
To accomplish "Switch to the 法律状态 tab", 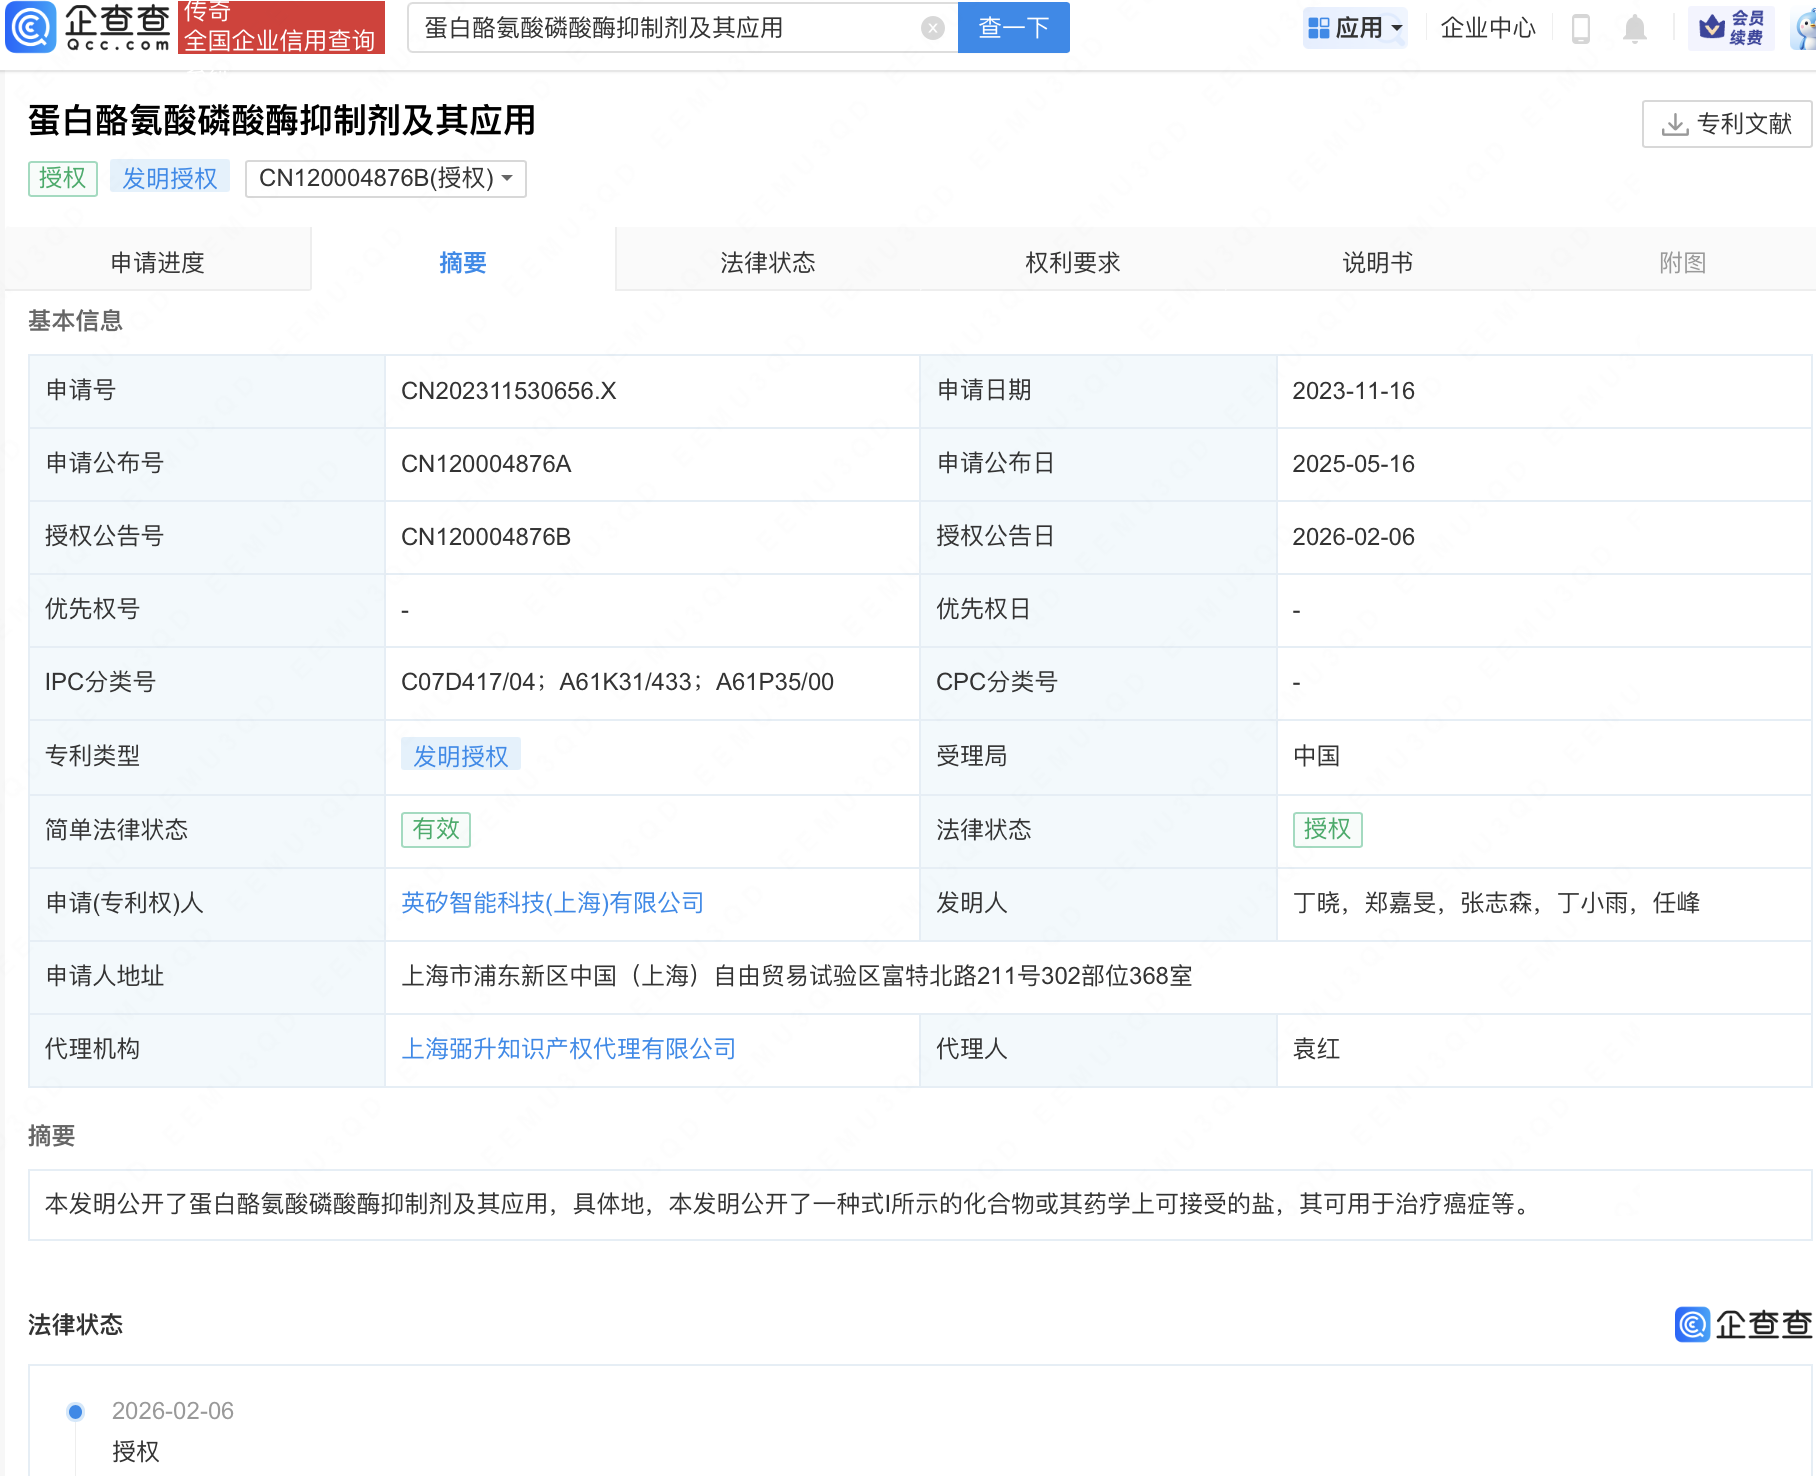I will point(767,262).
